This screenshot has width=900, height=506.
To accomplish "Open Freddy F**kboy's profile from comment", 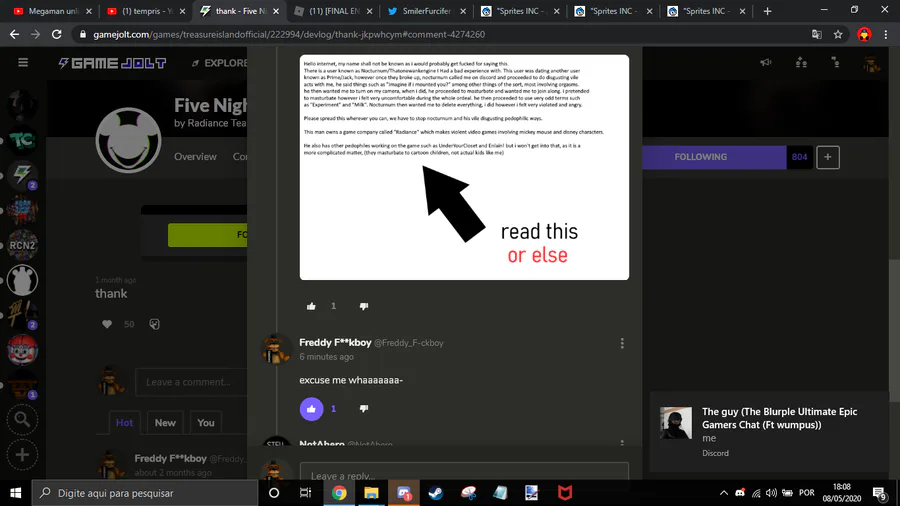I will coord(335,342).
